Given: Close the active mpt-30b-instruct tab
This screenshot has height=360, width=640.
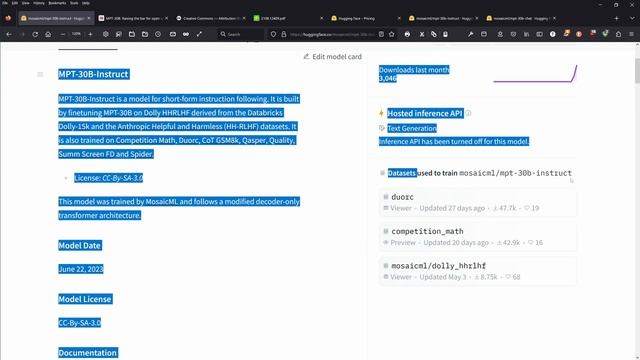Looking at the screenshot, I should [89, 18].
